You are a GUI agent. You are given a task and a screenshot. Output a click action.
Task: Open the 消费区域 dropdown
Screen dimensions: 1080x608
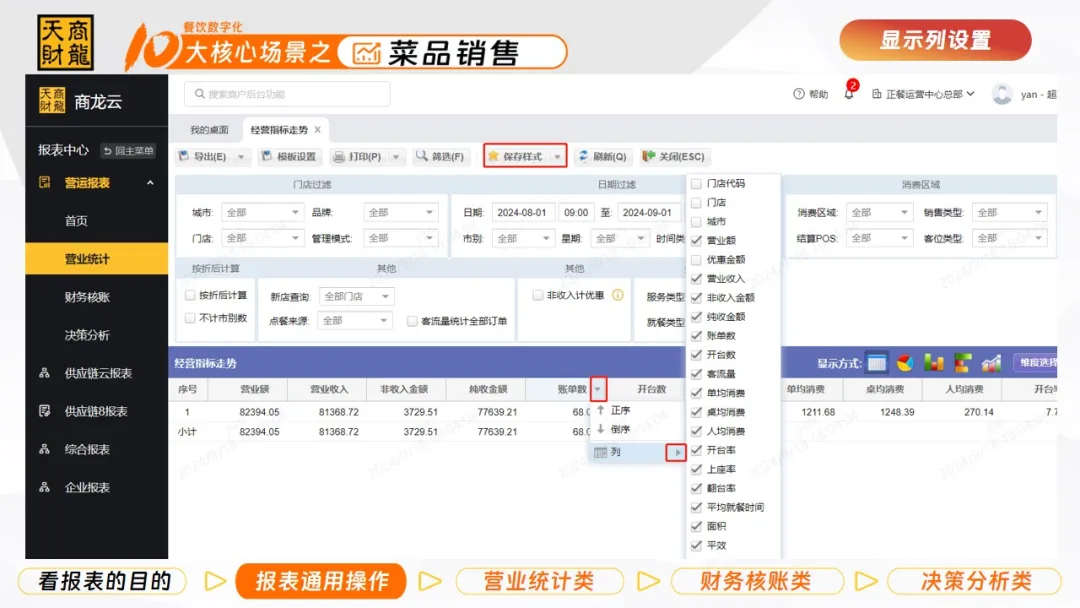(879, 212)
